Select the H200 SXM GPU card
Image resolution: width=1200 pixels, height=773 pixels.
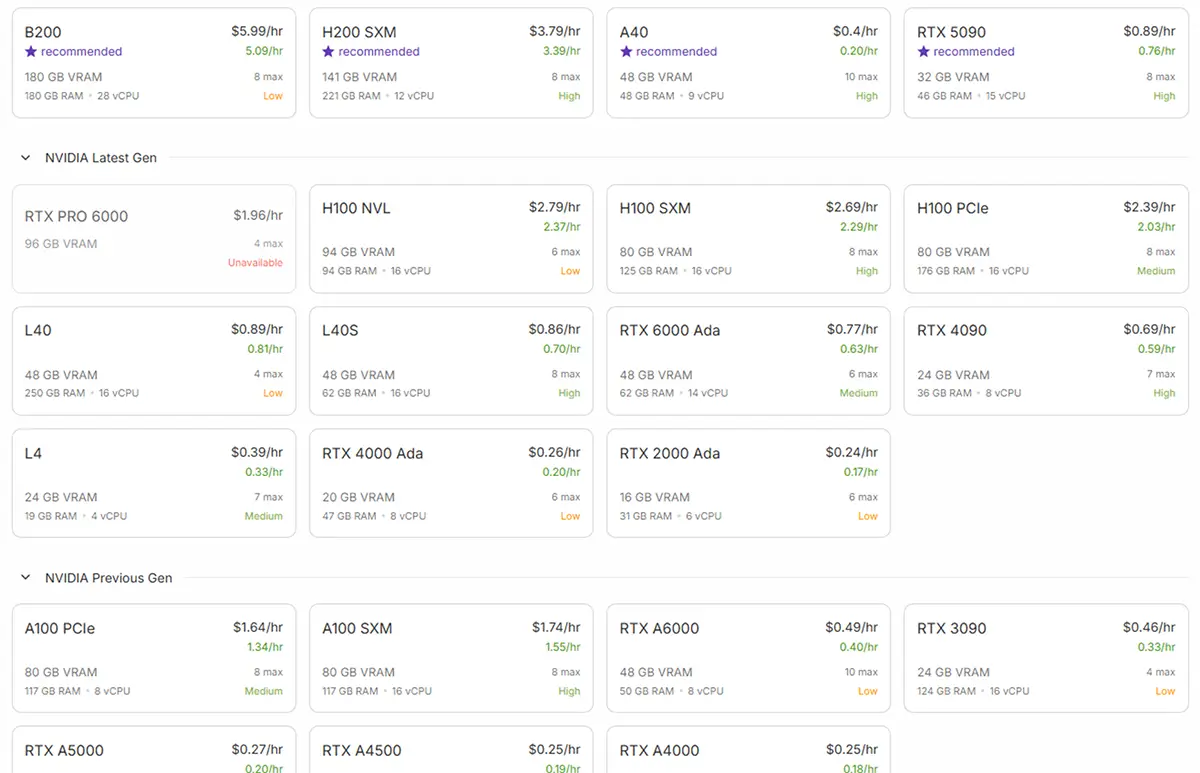click(x=451, y=63)
